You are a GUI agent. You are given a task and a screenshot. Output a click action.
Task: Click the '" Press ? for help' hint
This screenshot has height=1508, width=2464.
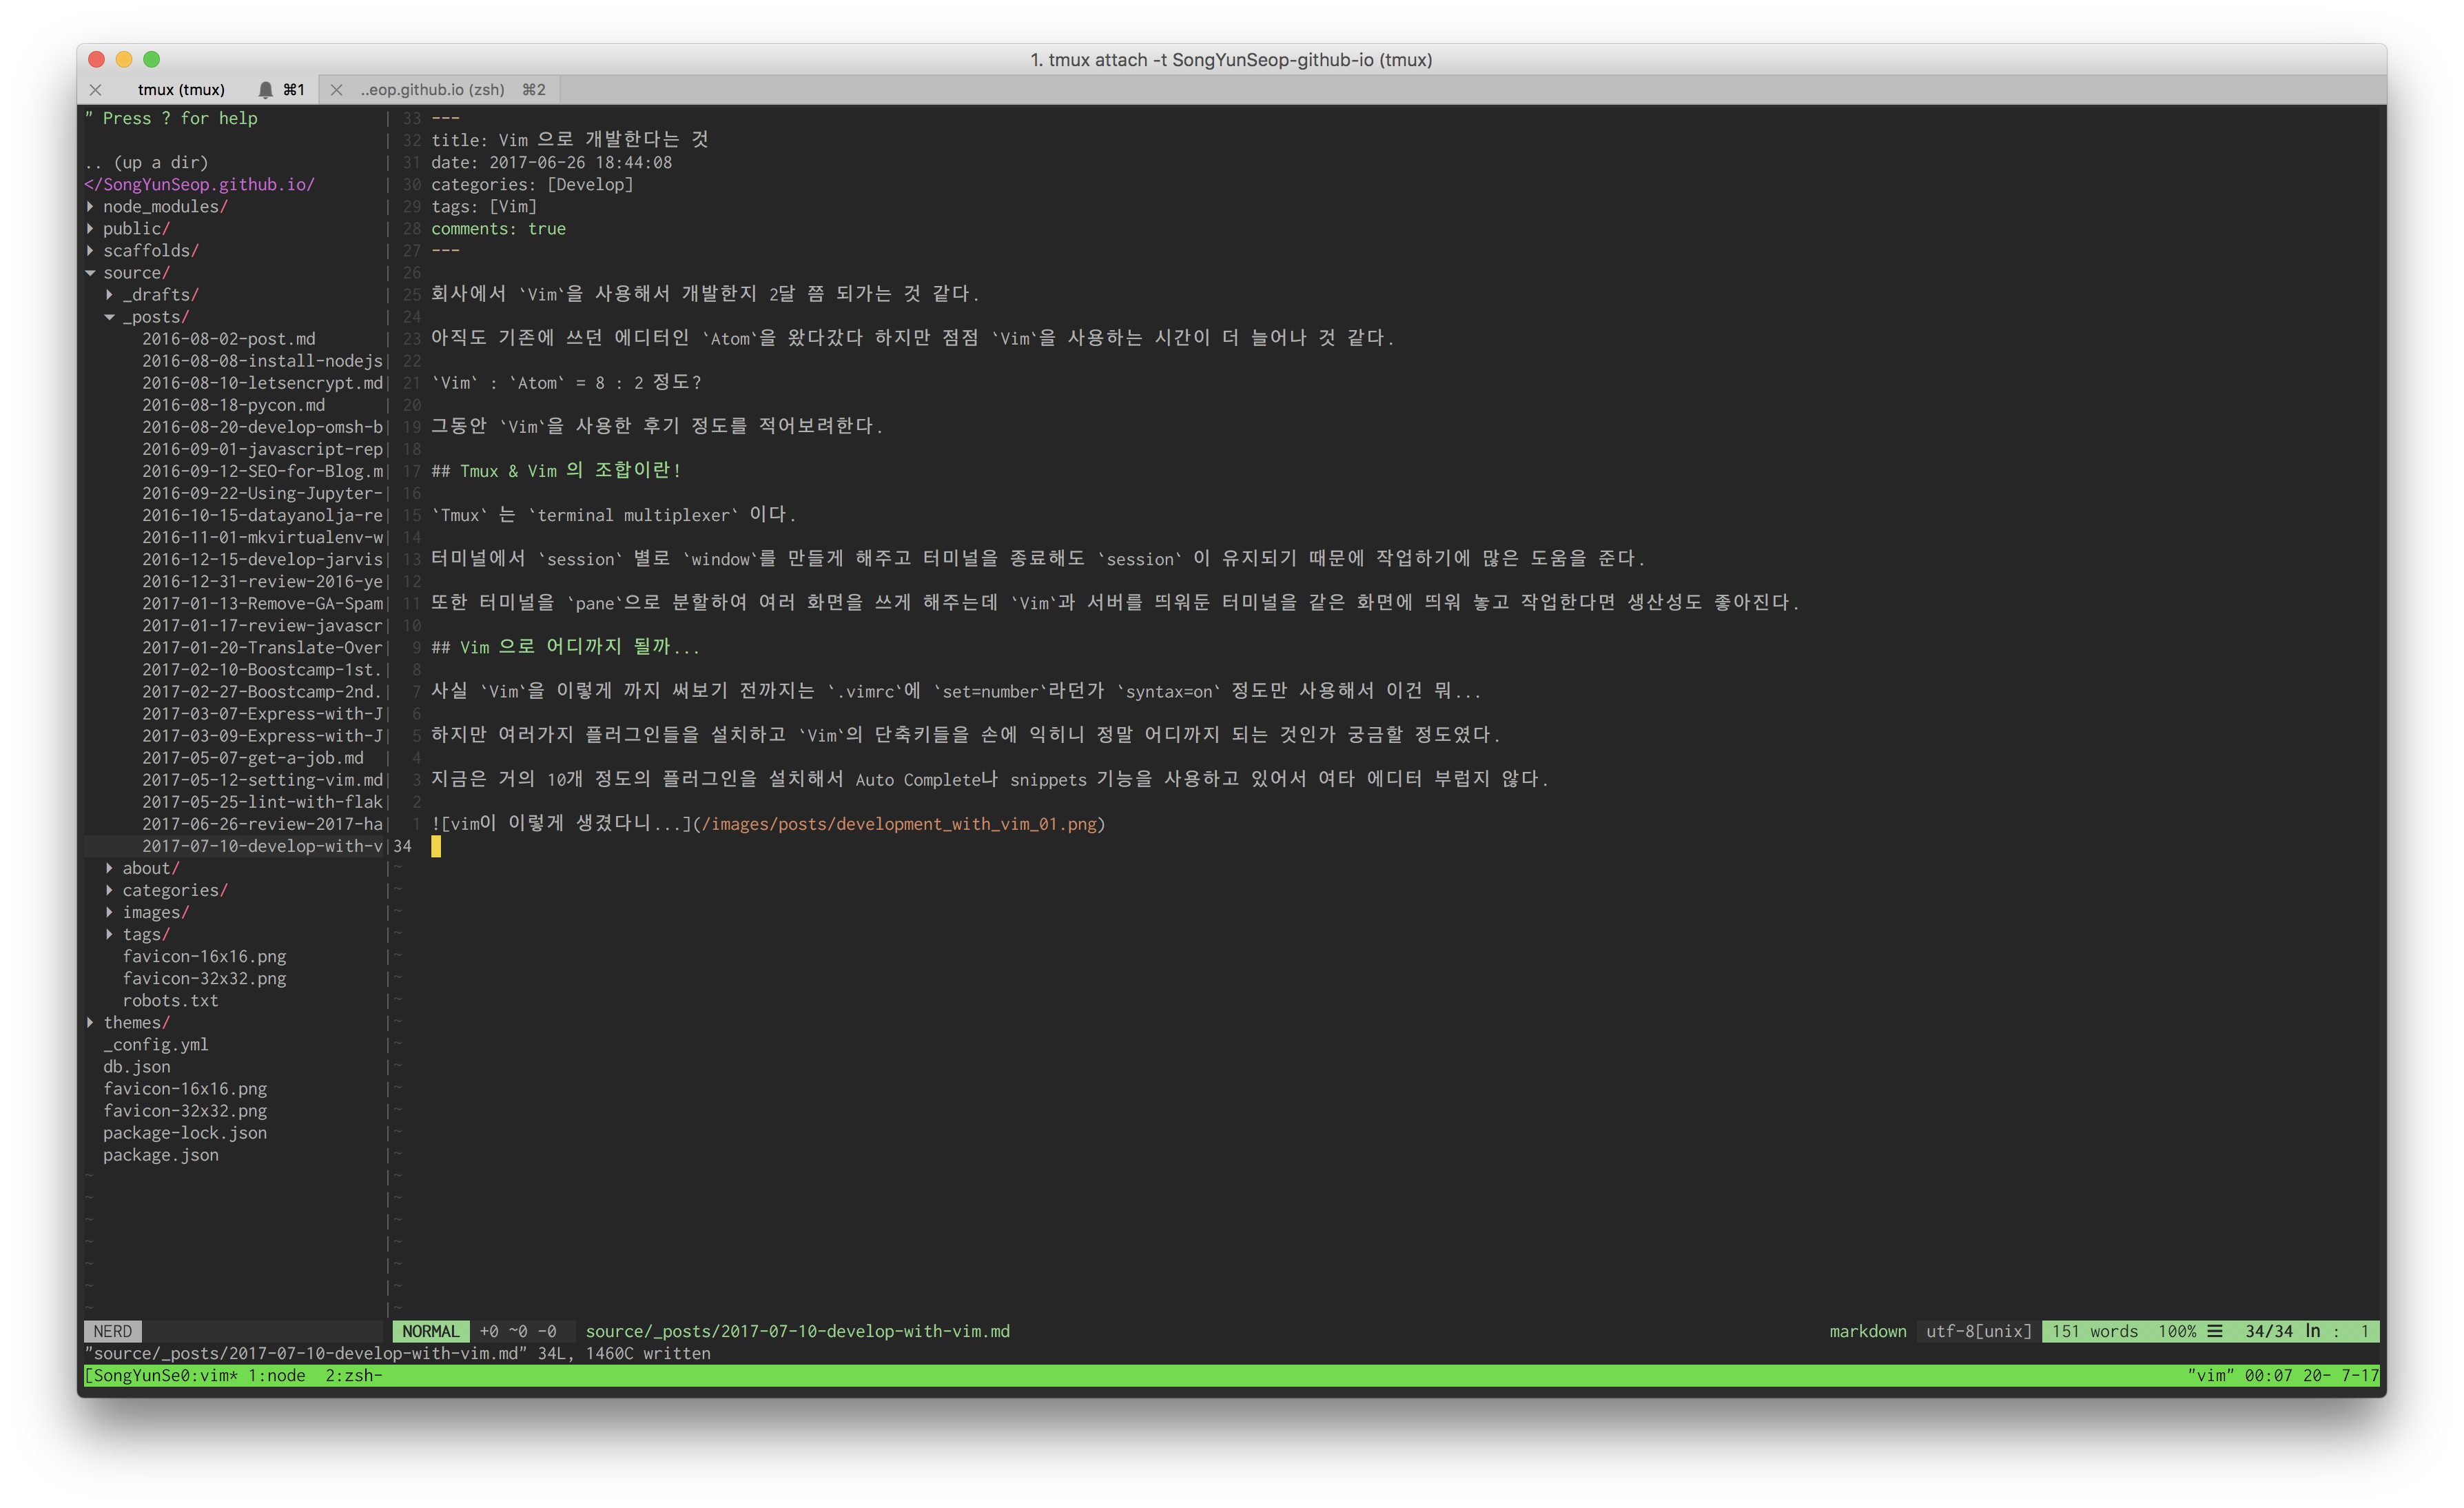[x=171, y=118]
